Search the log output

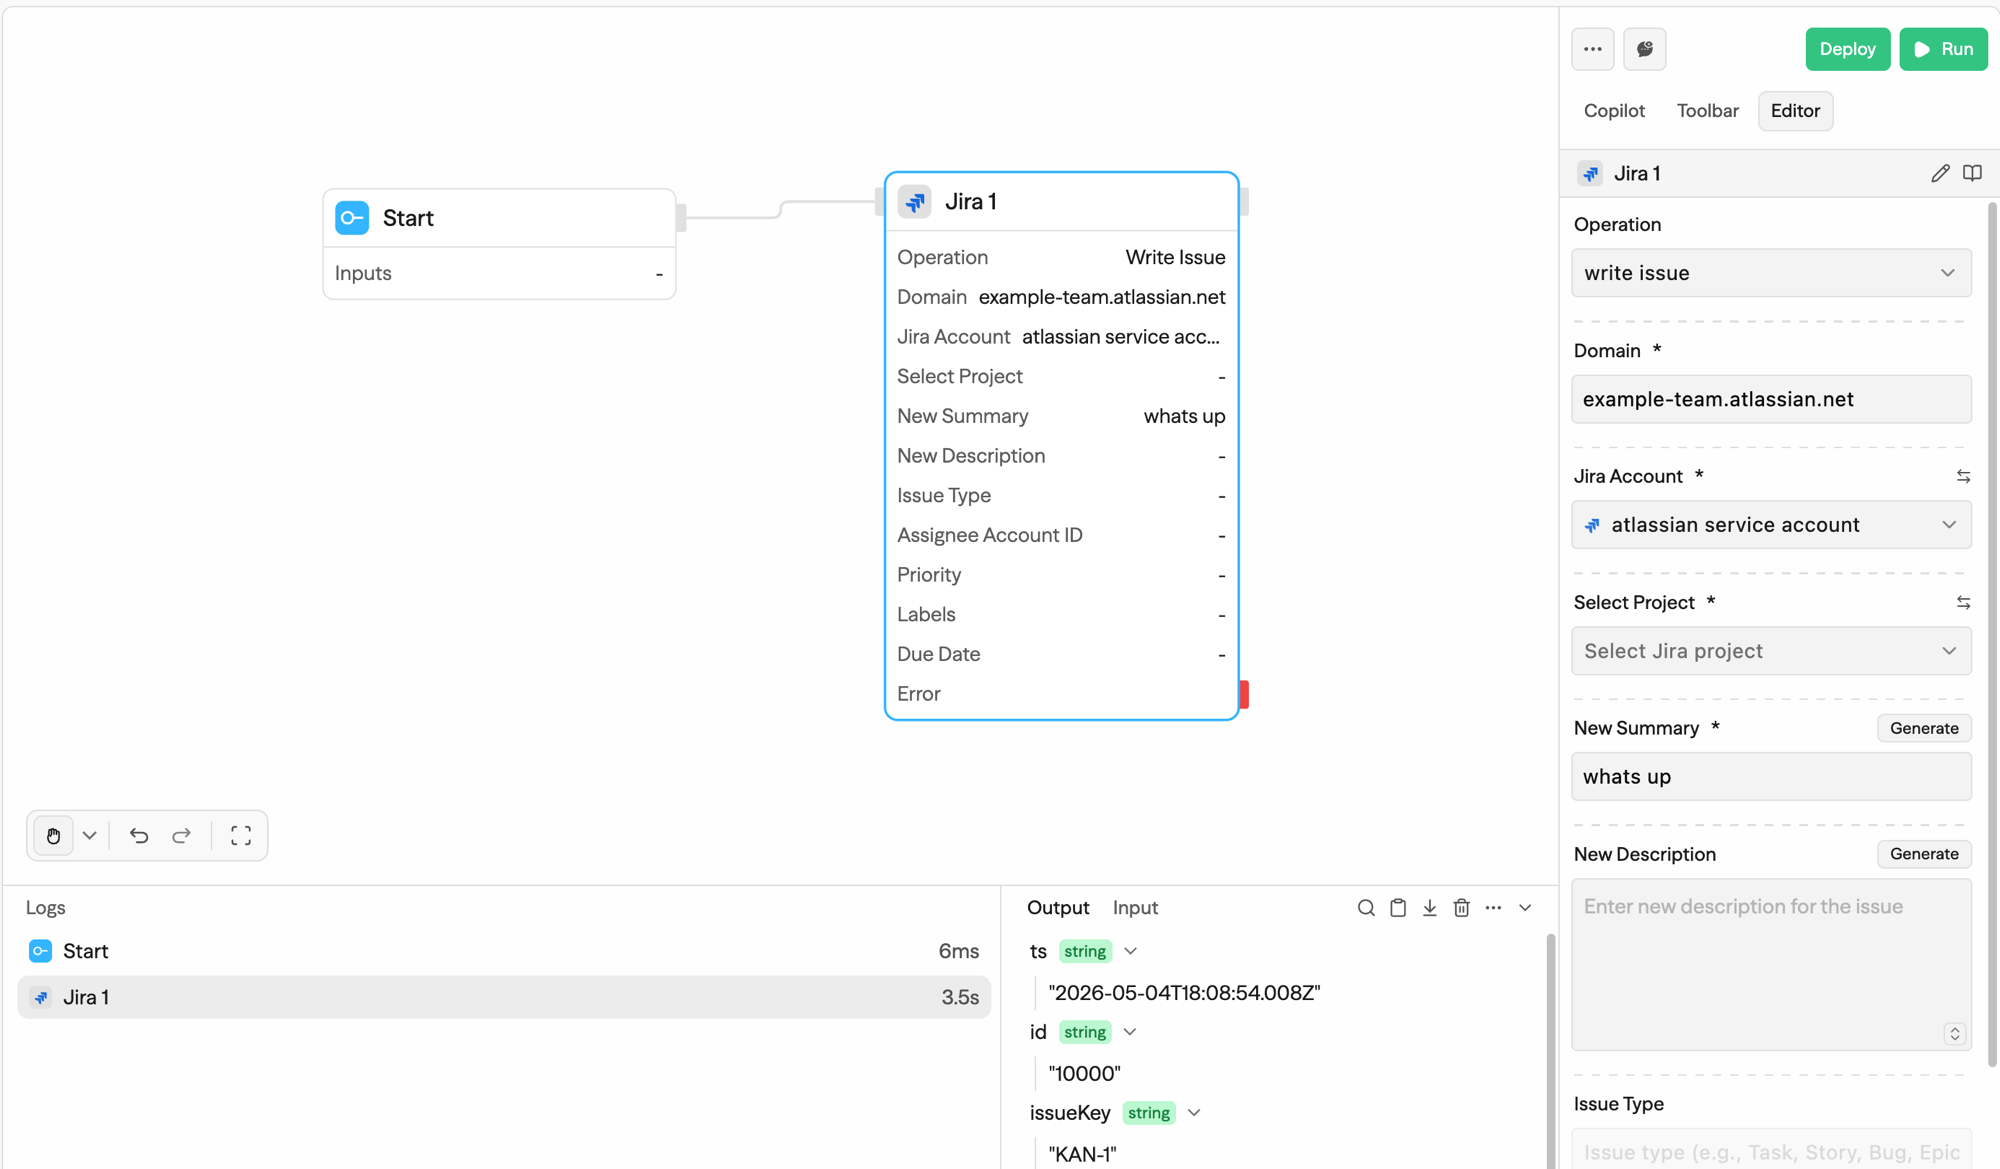click(1366, 908)
